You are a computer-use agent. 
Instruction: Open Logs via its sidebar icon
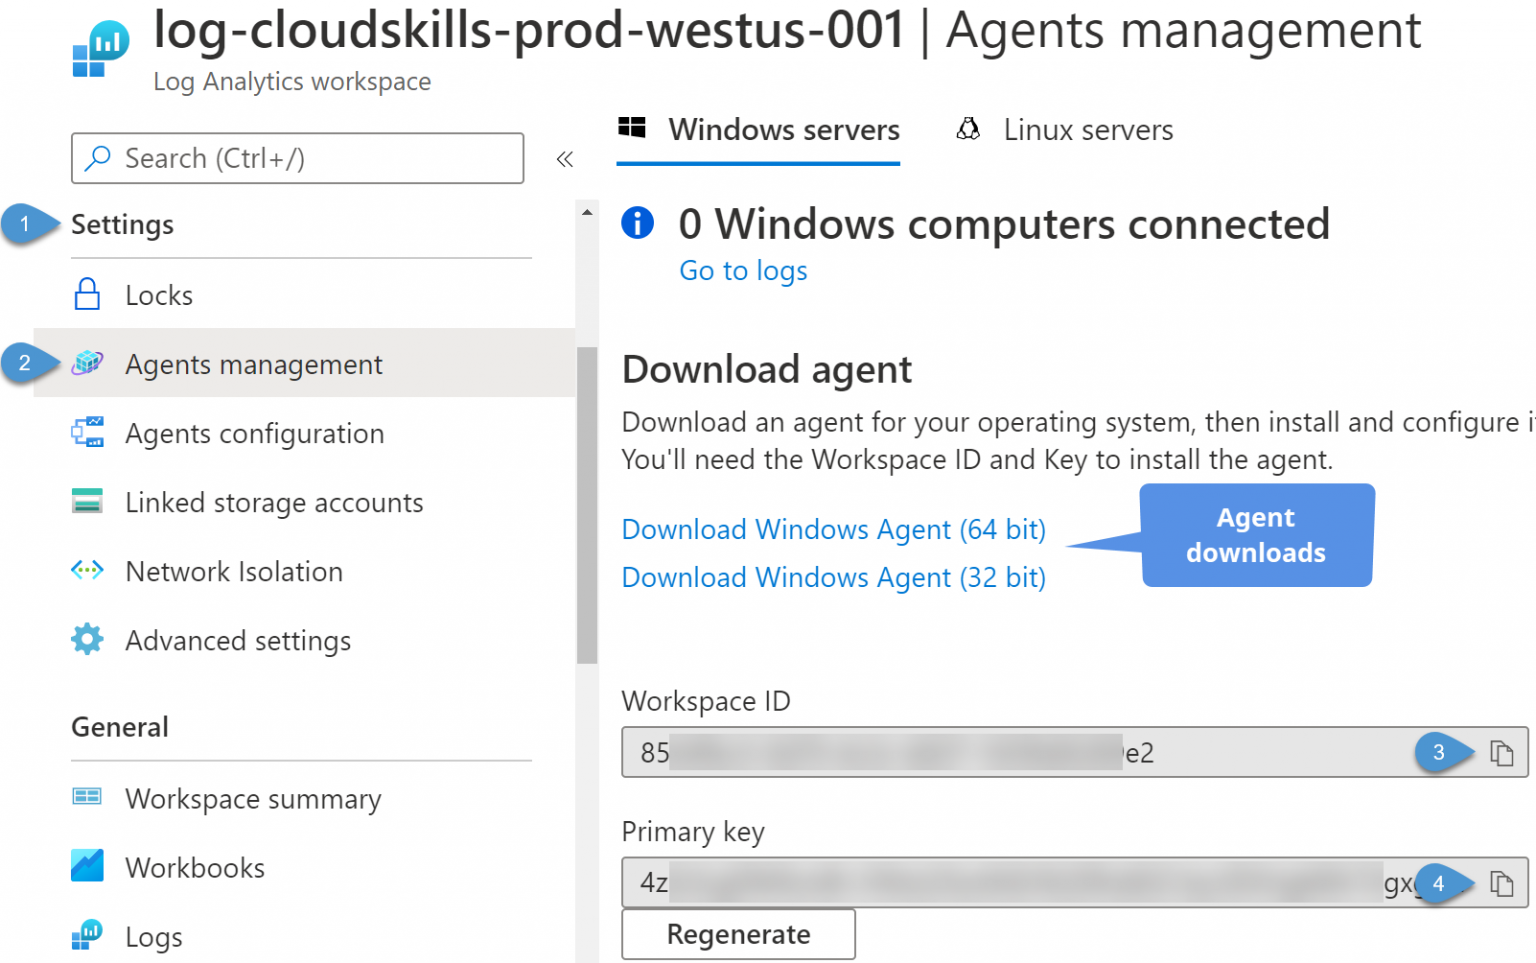click(87, 935)
